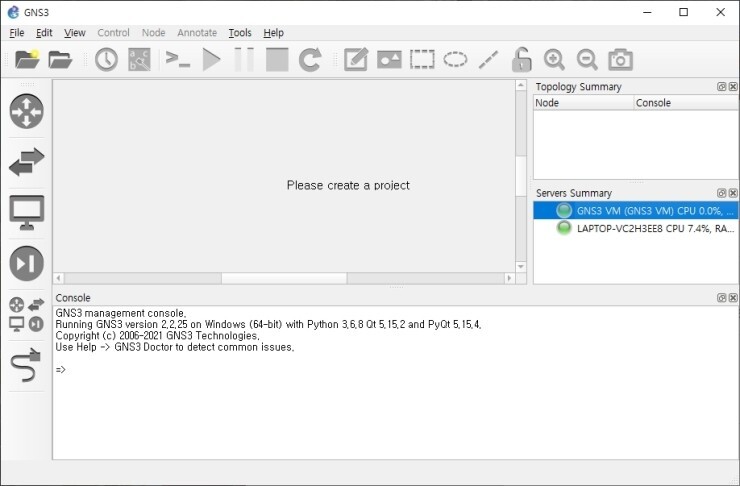Image resolution: width=740 pixels, height=486 pixels.
Task: Click the Zoom in magnifier icon
Action: (x=554, y=60)
